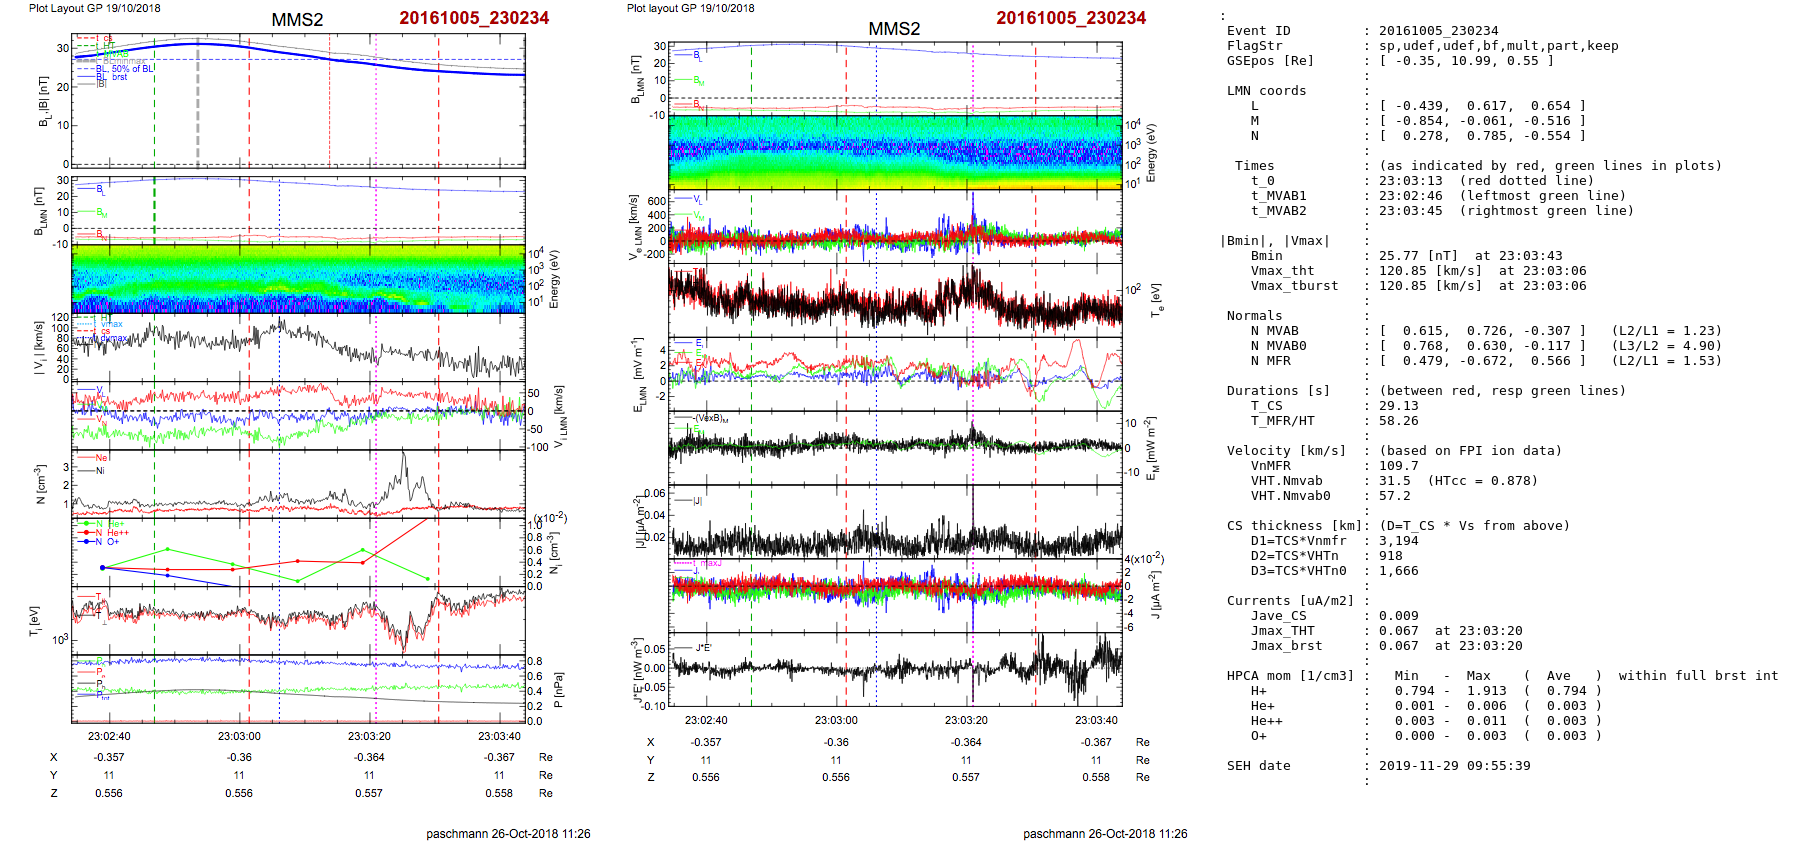This screenshot has width=1804, height=841.
Task: Click the 23:03:00 tick on the right plot time axis
Action: [x=836, y=720]
